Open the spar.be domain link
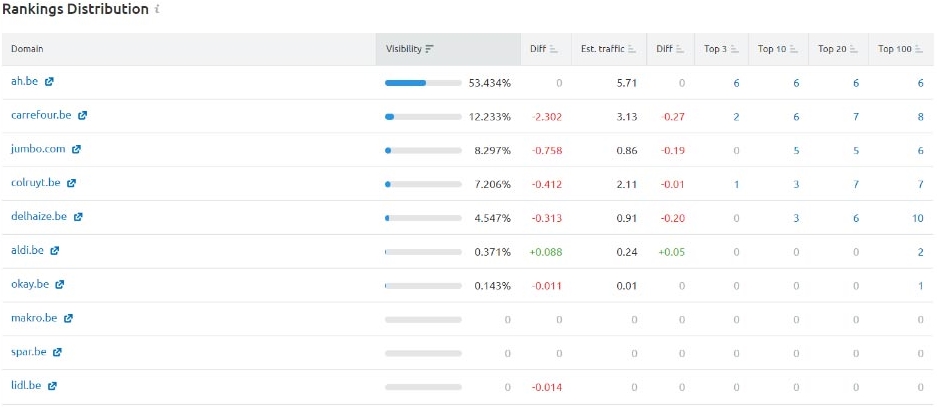The image size is (937, 407). pyautogui.click(x=29, y=352)
